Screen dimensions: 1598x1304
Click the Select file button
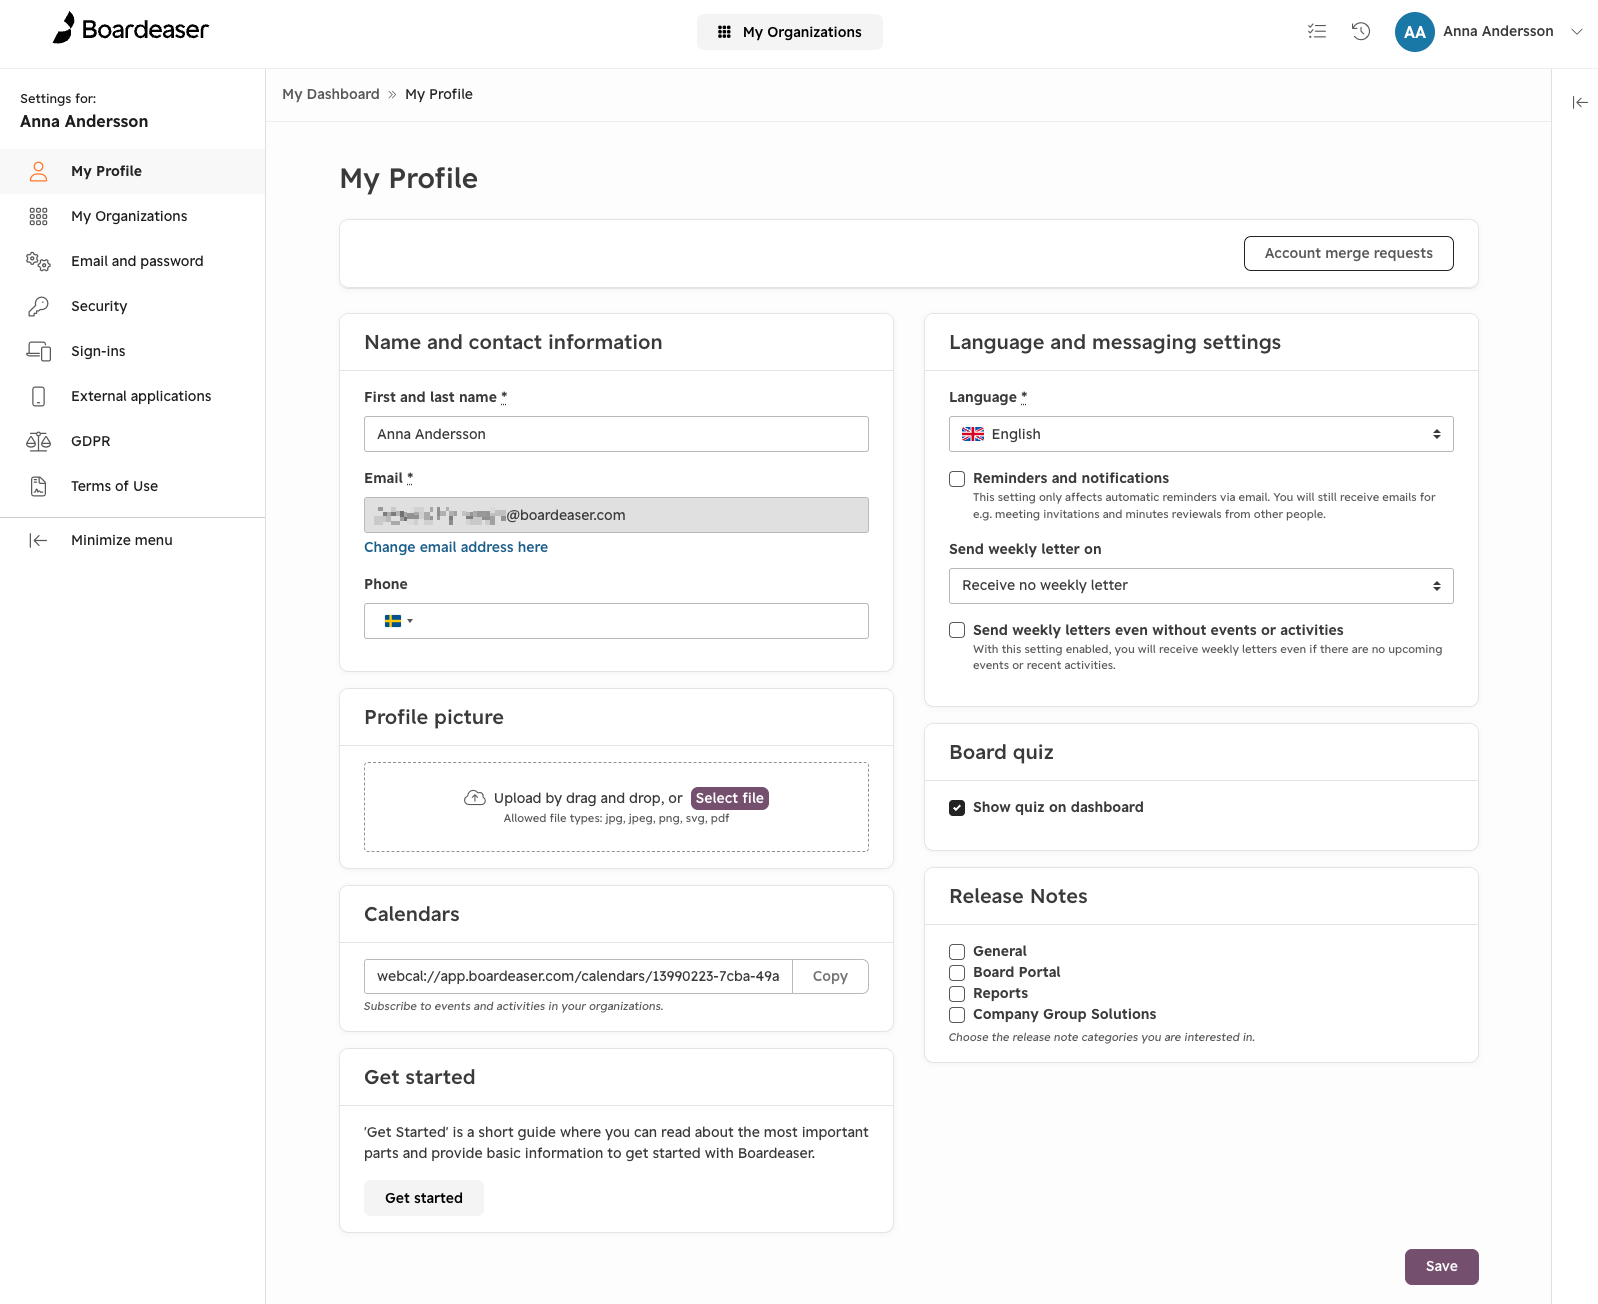(730, 798)
